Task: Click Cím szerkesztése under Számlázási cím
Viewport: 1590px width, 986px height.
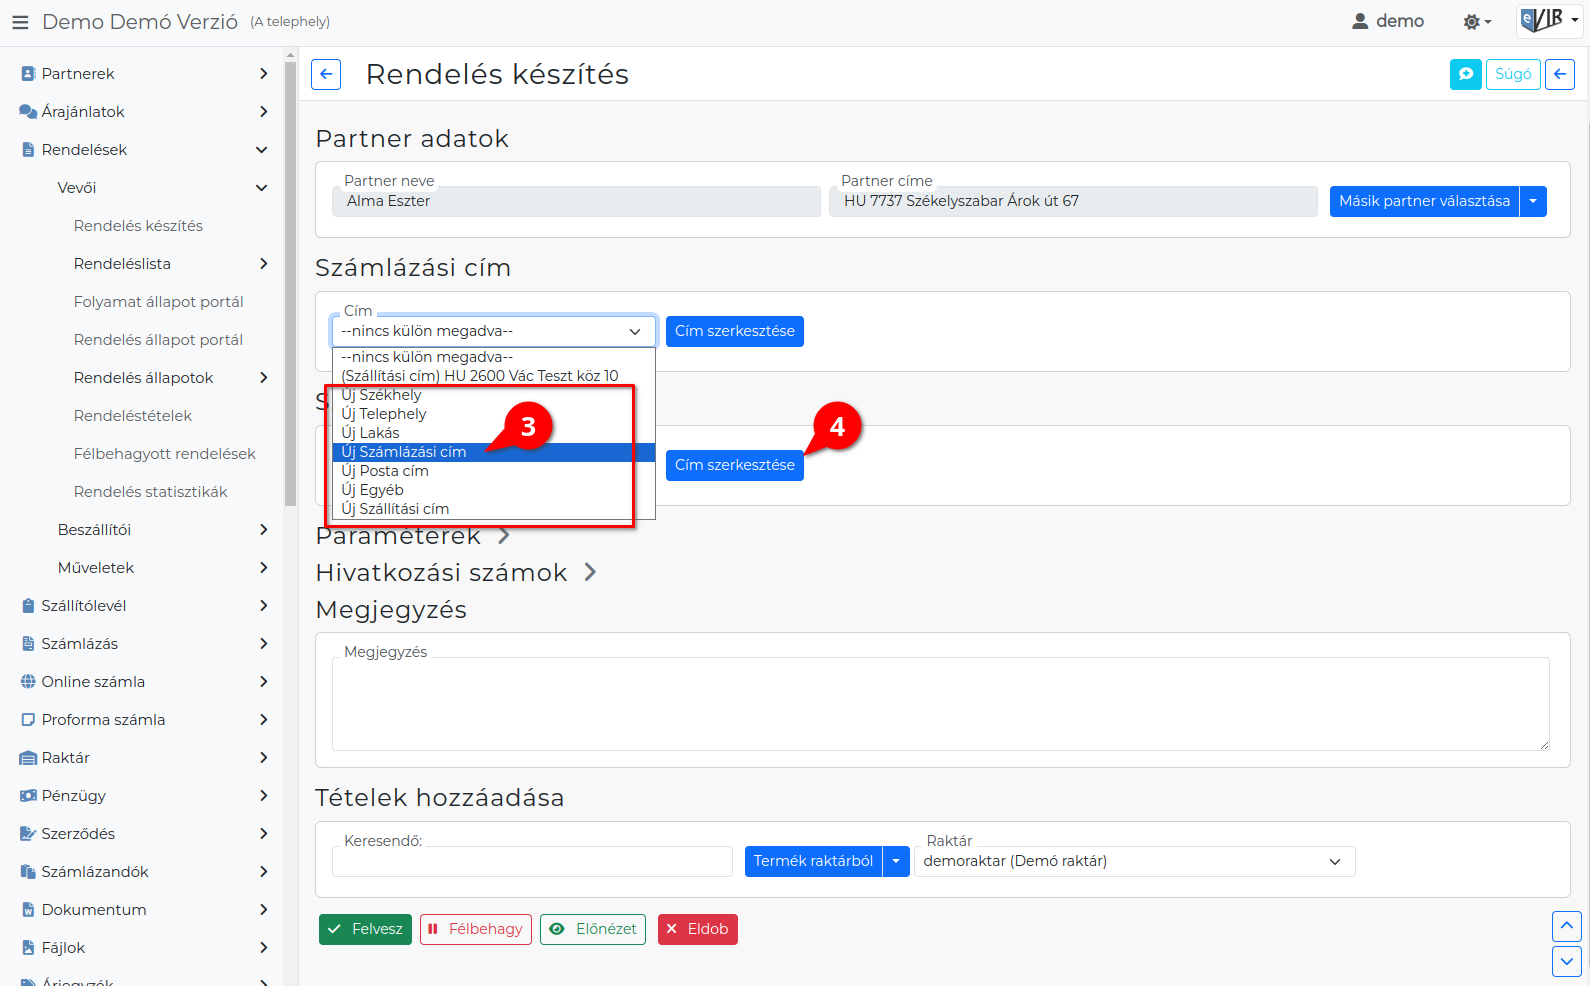Action: (735, 331)
